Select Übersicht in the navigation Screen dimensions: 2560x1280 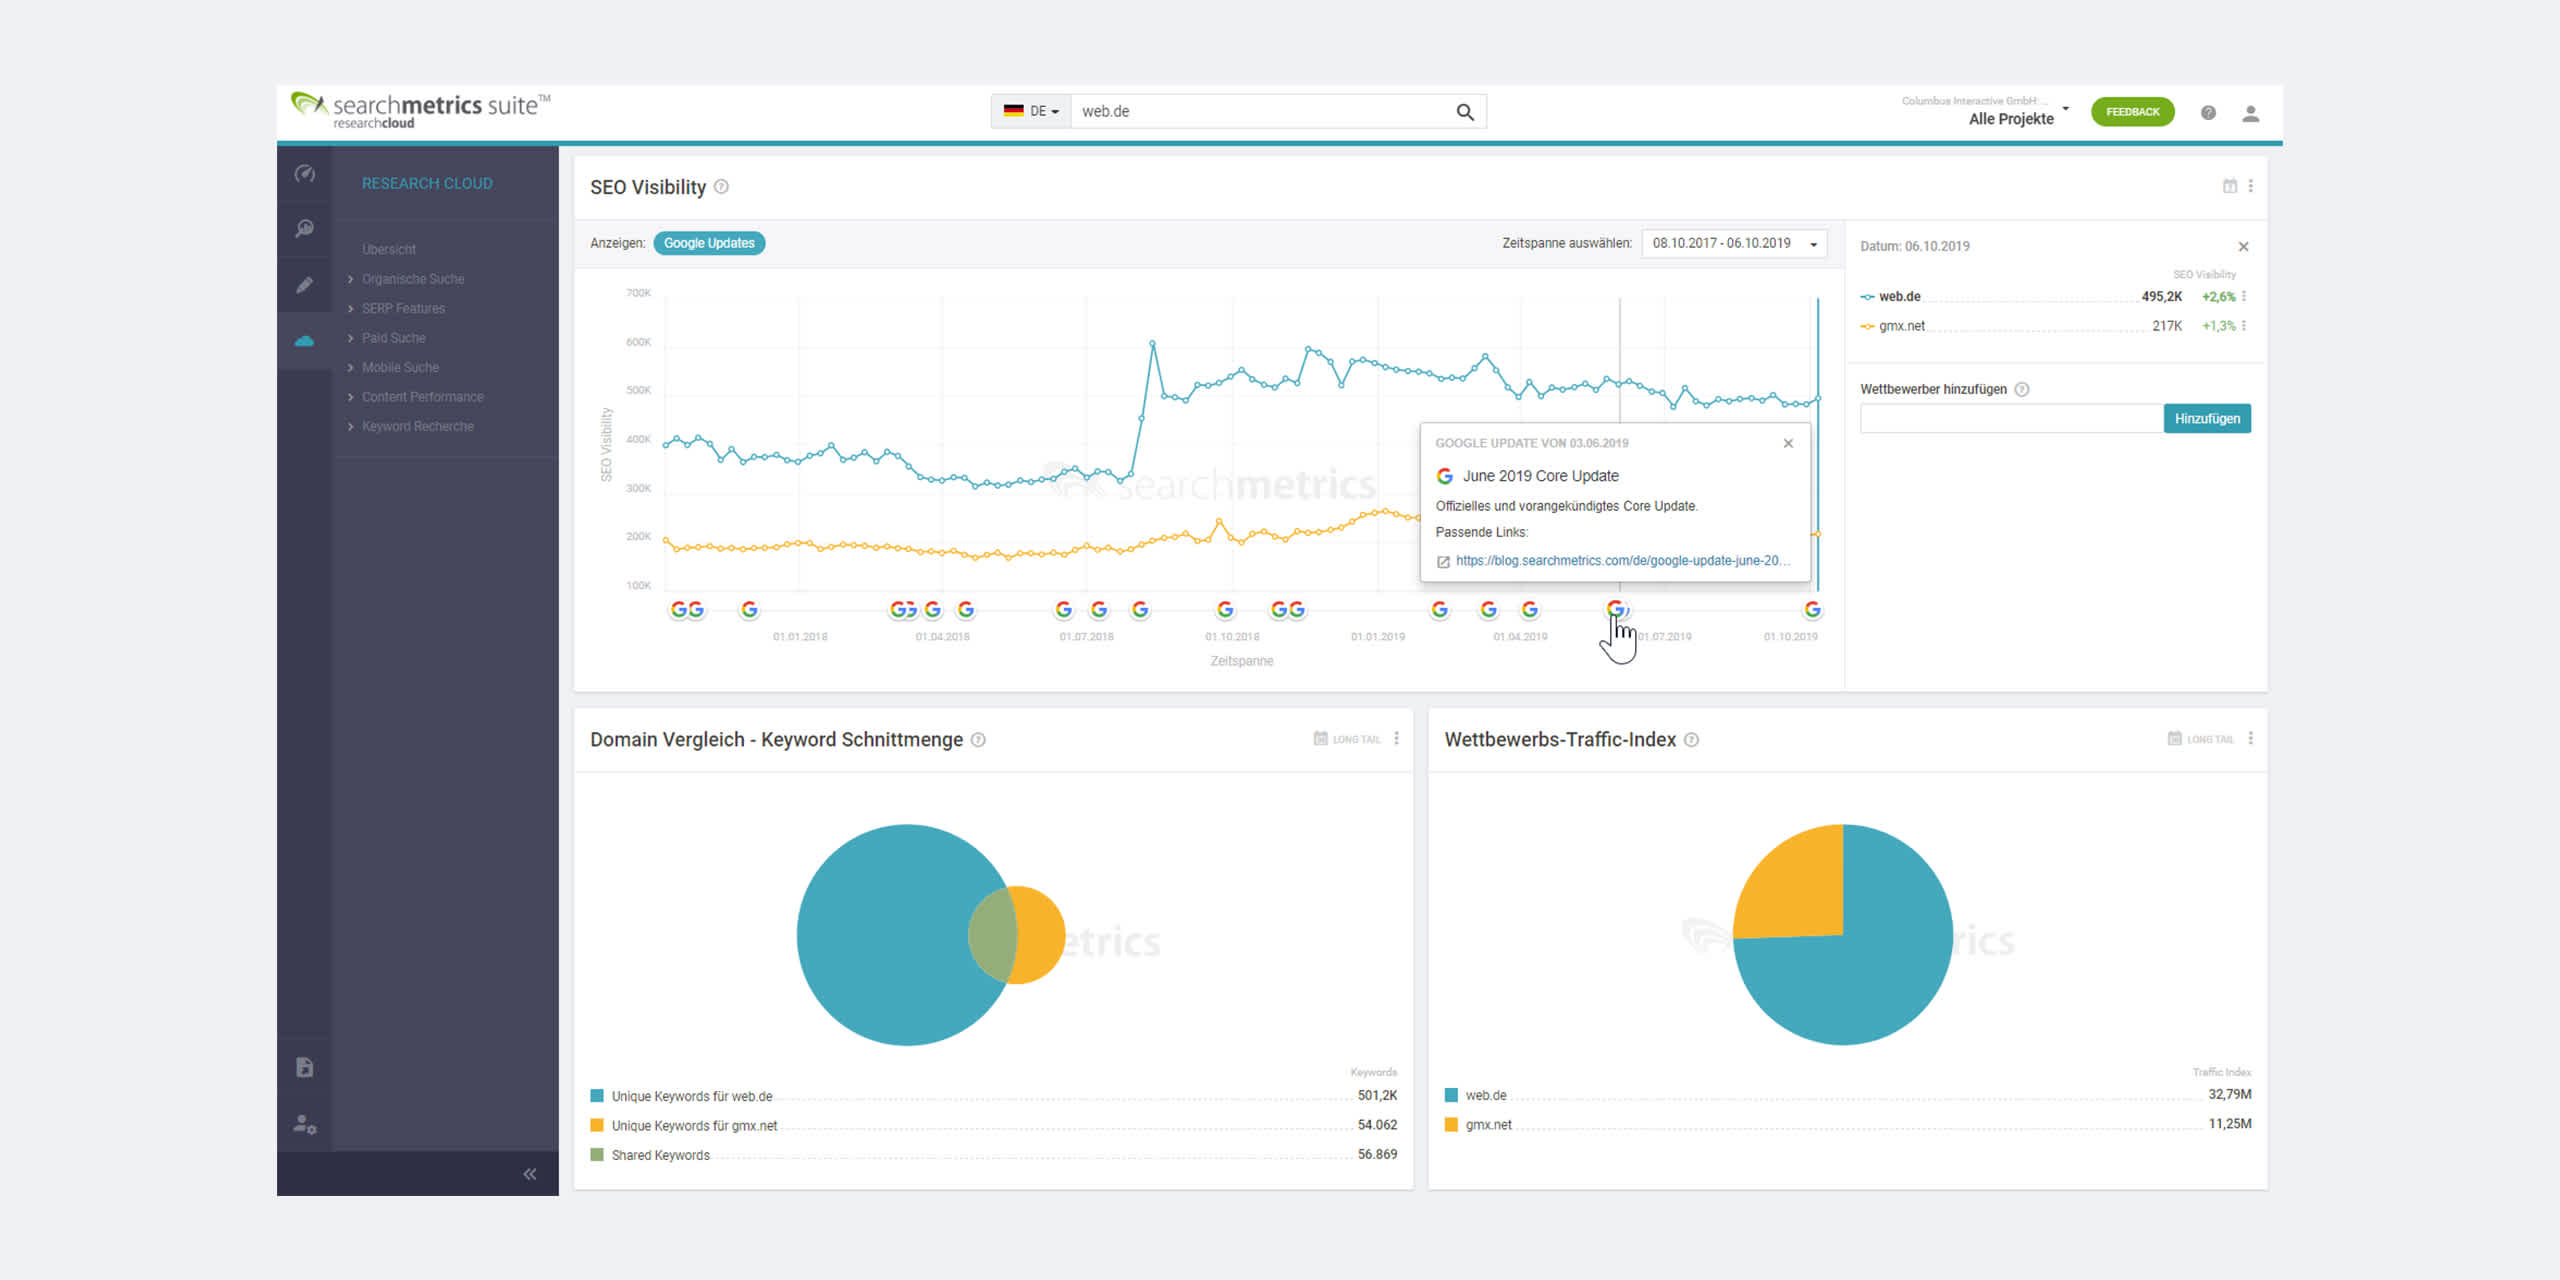click(389, 249)
